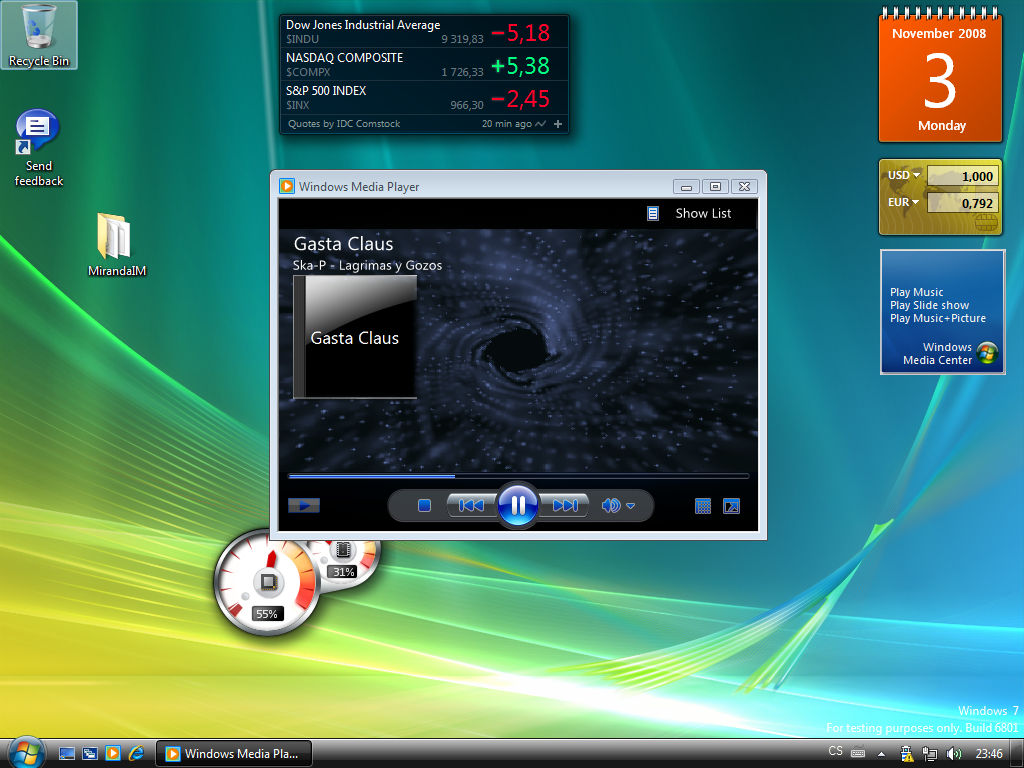This screenshot has height=768, width=1024.
Task: Open the Windows Start menu
Action: coord(25,753)
